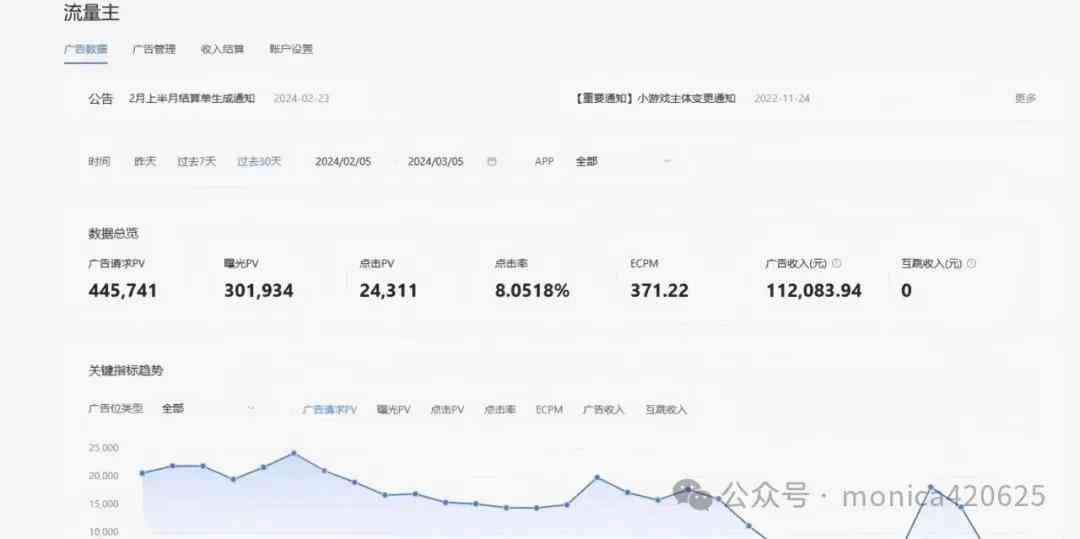Click the 互跳收入 value 0
The height and width of the screenshot is (539, 1080).
pyautogui.click(x=906, y=291)
